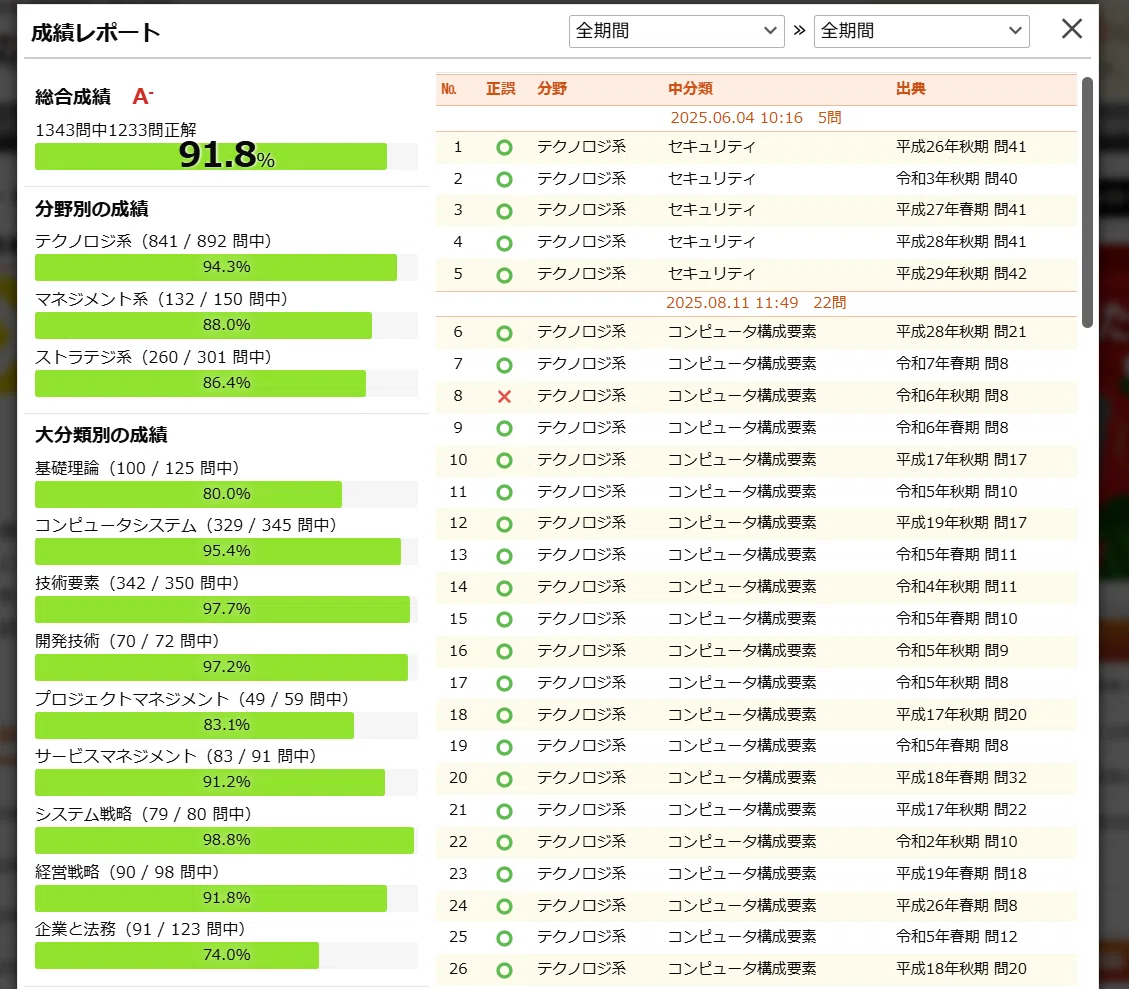Click the results list vertical scrollbar

(1087, 202)
